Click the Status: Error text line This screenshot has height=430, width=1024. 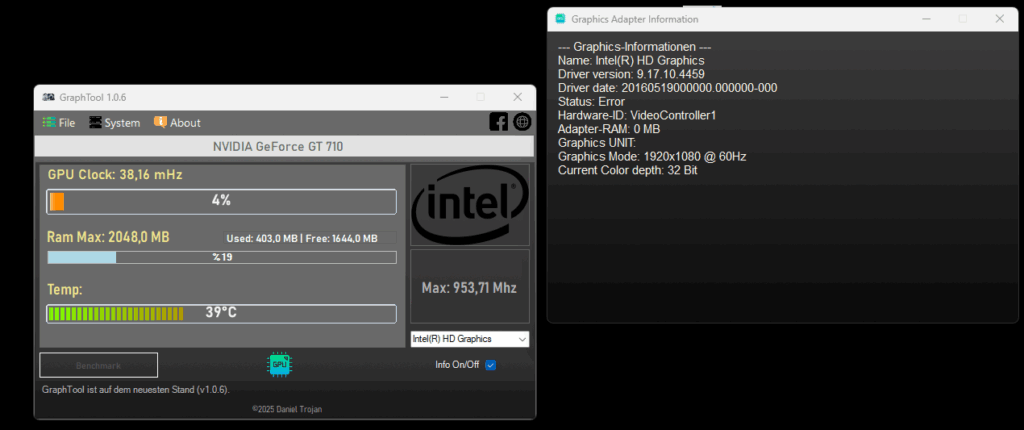[x=592, y=101]
